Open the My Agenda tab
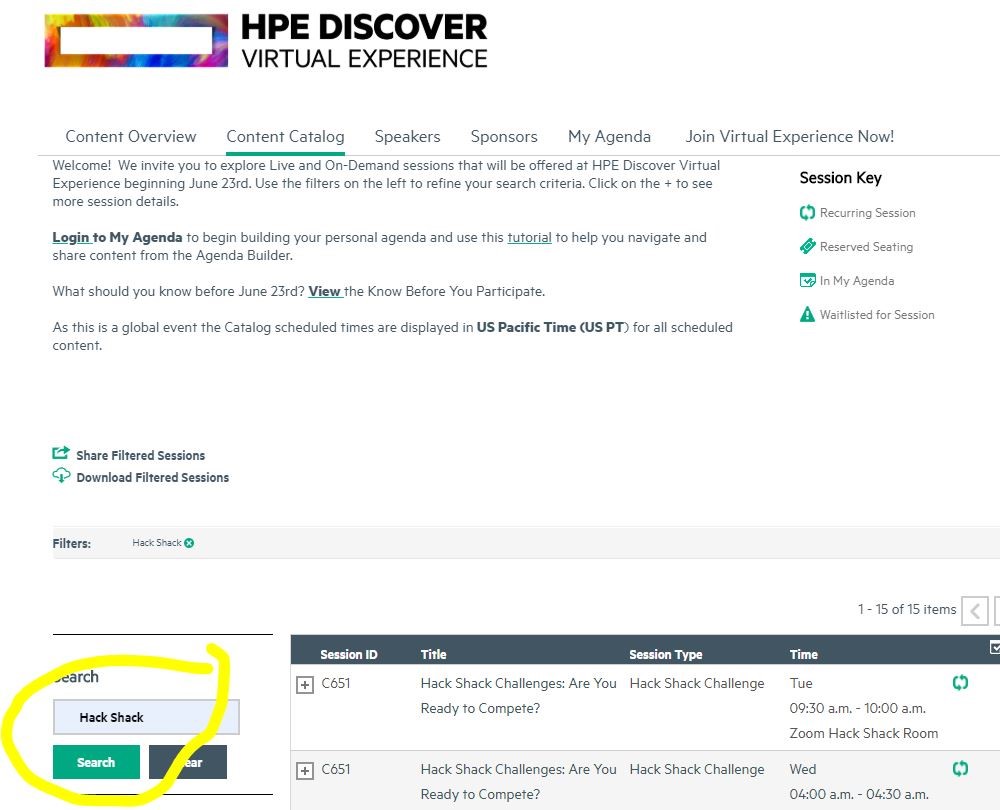 coord(609,137)
